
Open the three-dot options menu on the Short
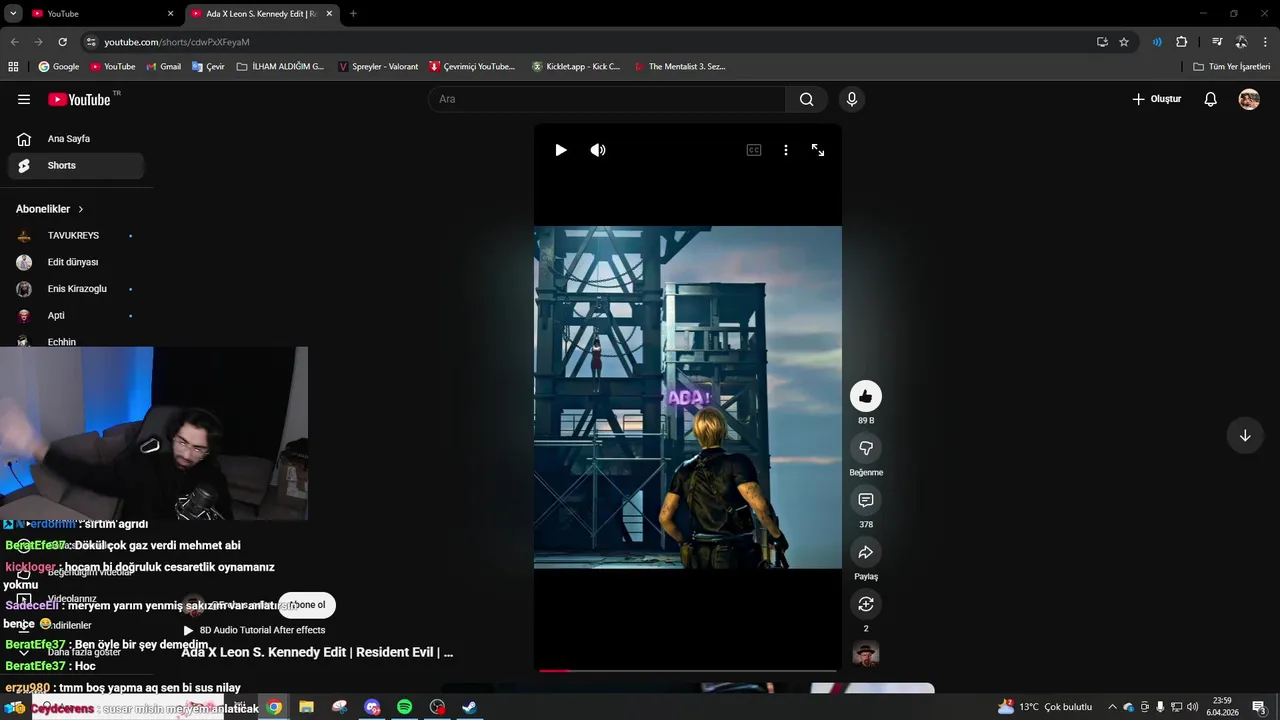coord(786,150)
